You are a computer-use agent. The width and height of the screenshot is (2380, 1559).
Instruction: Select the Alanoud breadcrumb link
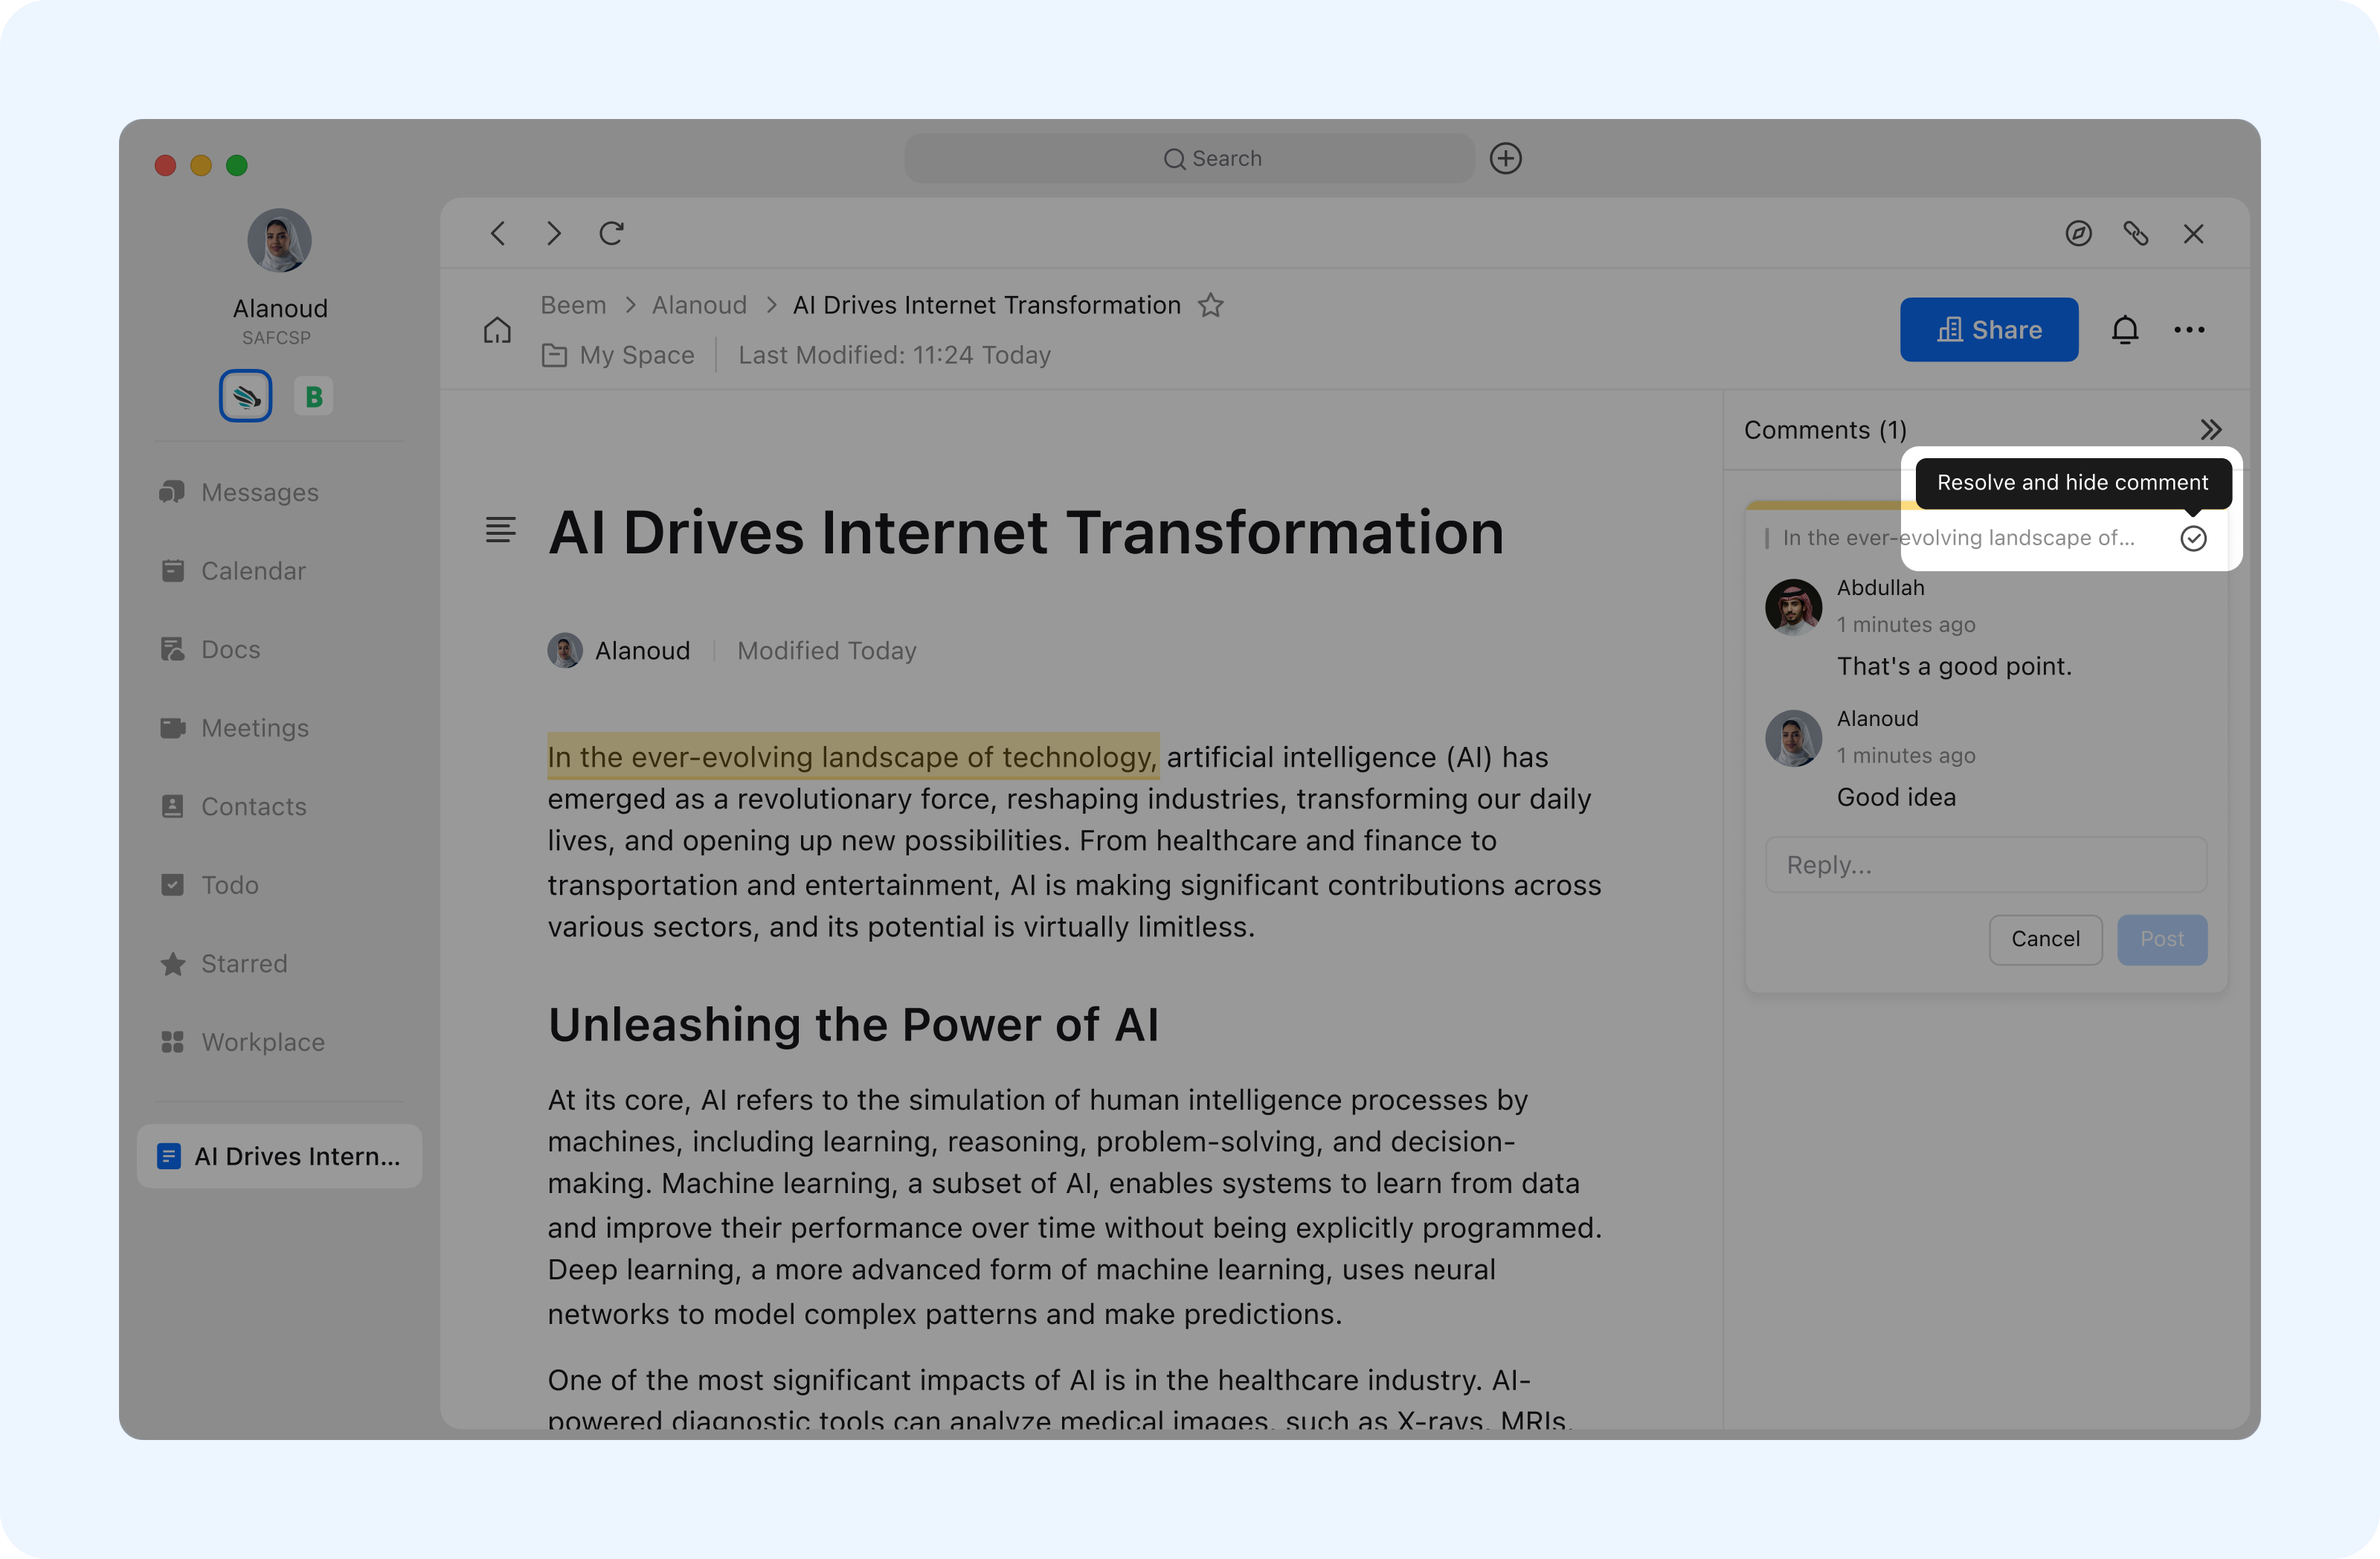tap(699, 305)
